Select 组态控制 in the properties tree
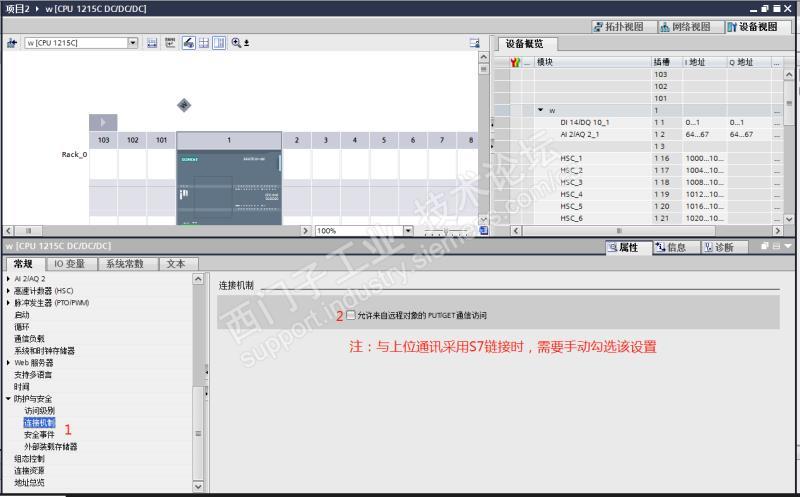The image size is (800, 497). [x=29, y=459]
